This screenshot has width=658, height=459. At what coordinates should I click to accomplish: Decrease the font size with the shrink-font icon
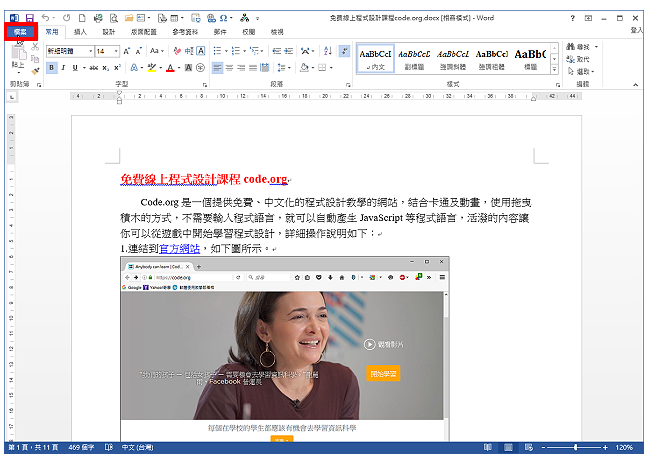point(138,51)
